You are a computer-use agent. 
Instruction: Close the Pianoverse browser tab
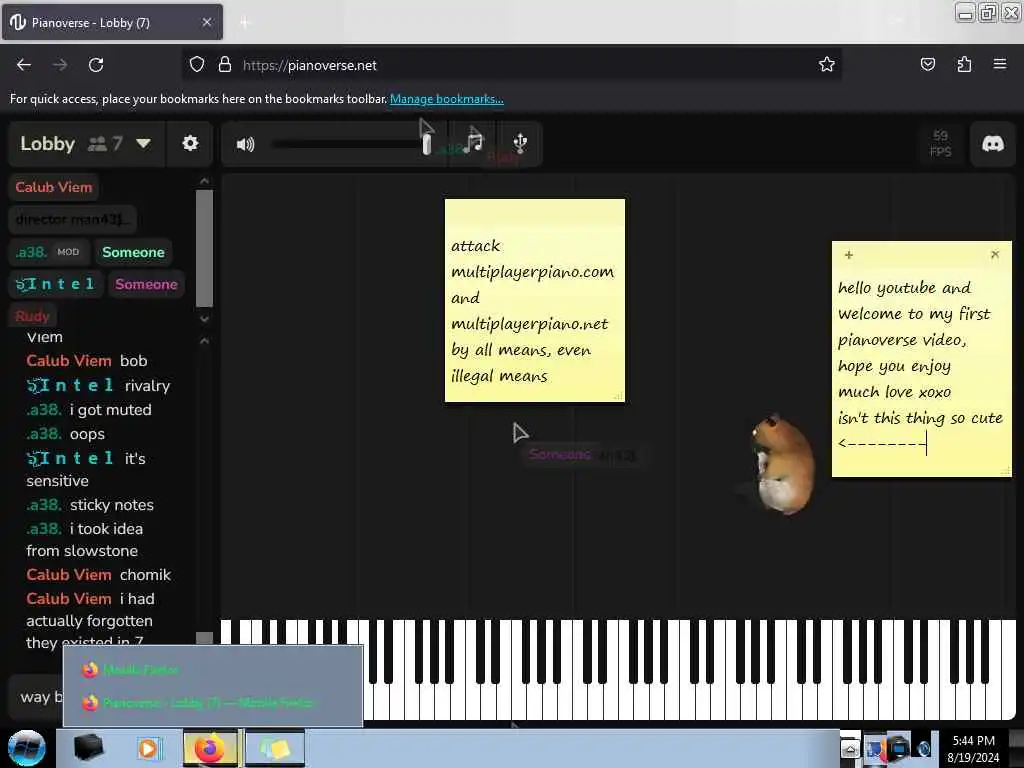[x=206, y=23]
